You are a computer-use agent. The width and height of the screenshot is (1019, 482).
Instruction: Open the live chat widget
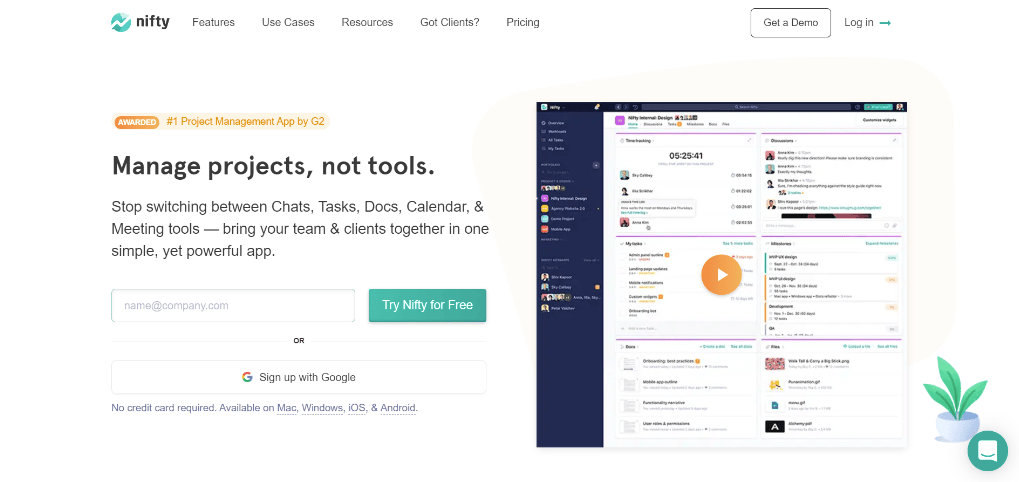coord(987,451)
